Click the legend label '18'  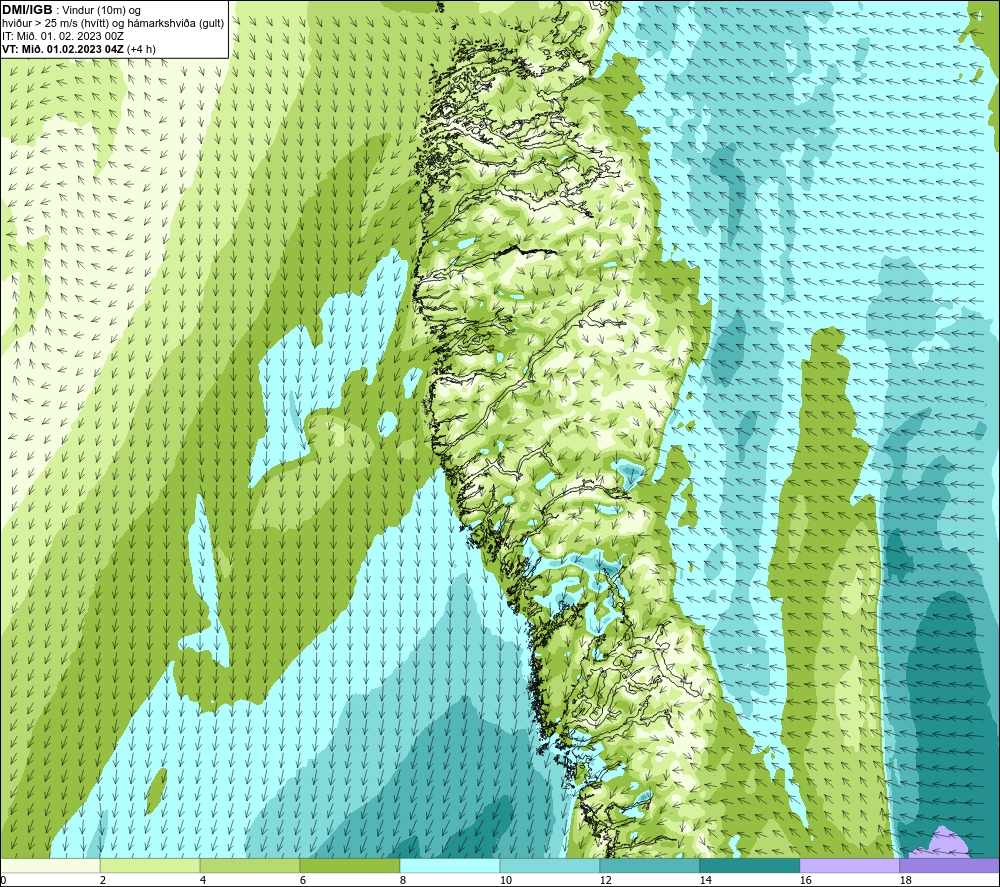point(905,880)
